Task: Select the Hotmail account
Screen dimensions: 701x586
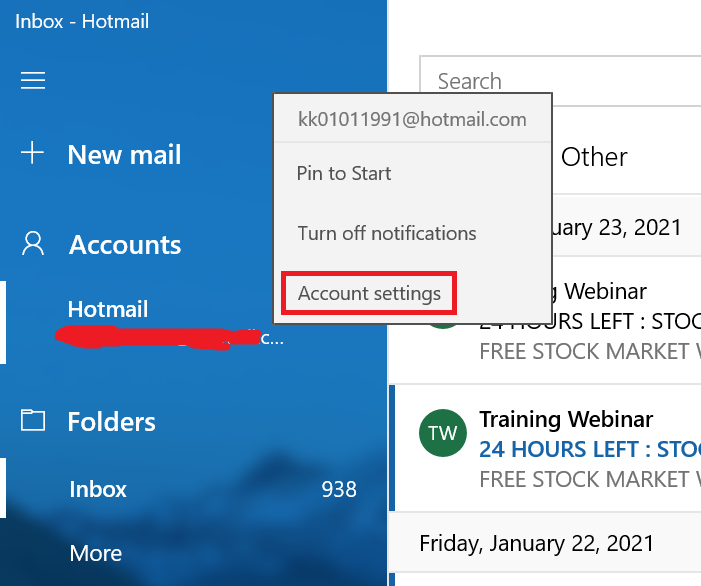Action: click(107, 309)
